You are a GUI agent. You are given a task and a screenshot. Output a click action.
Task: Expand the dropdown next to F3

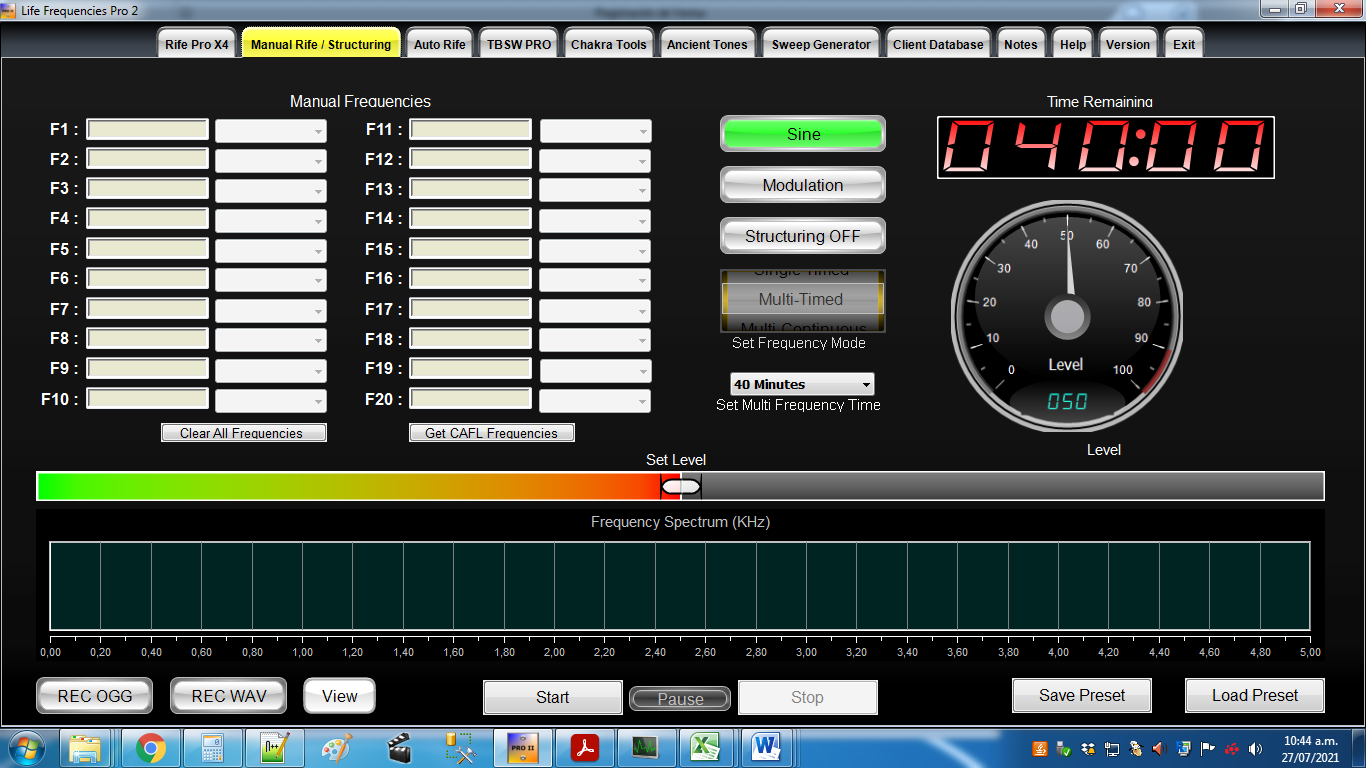coord(271,190)
